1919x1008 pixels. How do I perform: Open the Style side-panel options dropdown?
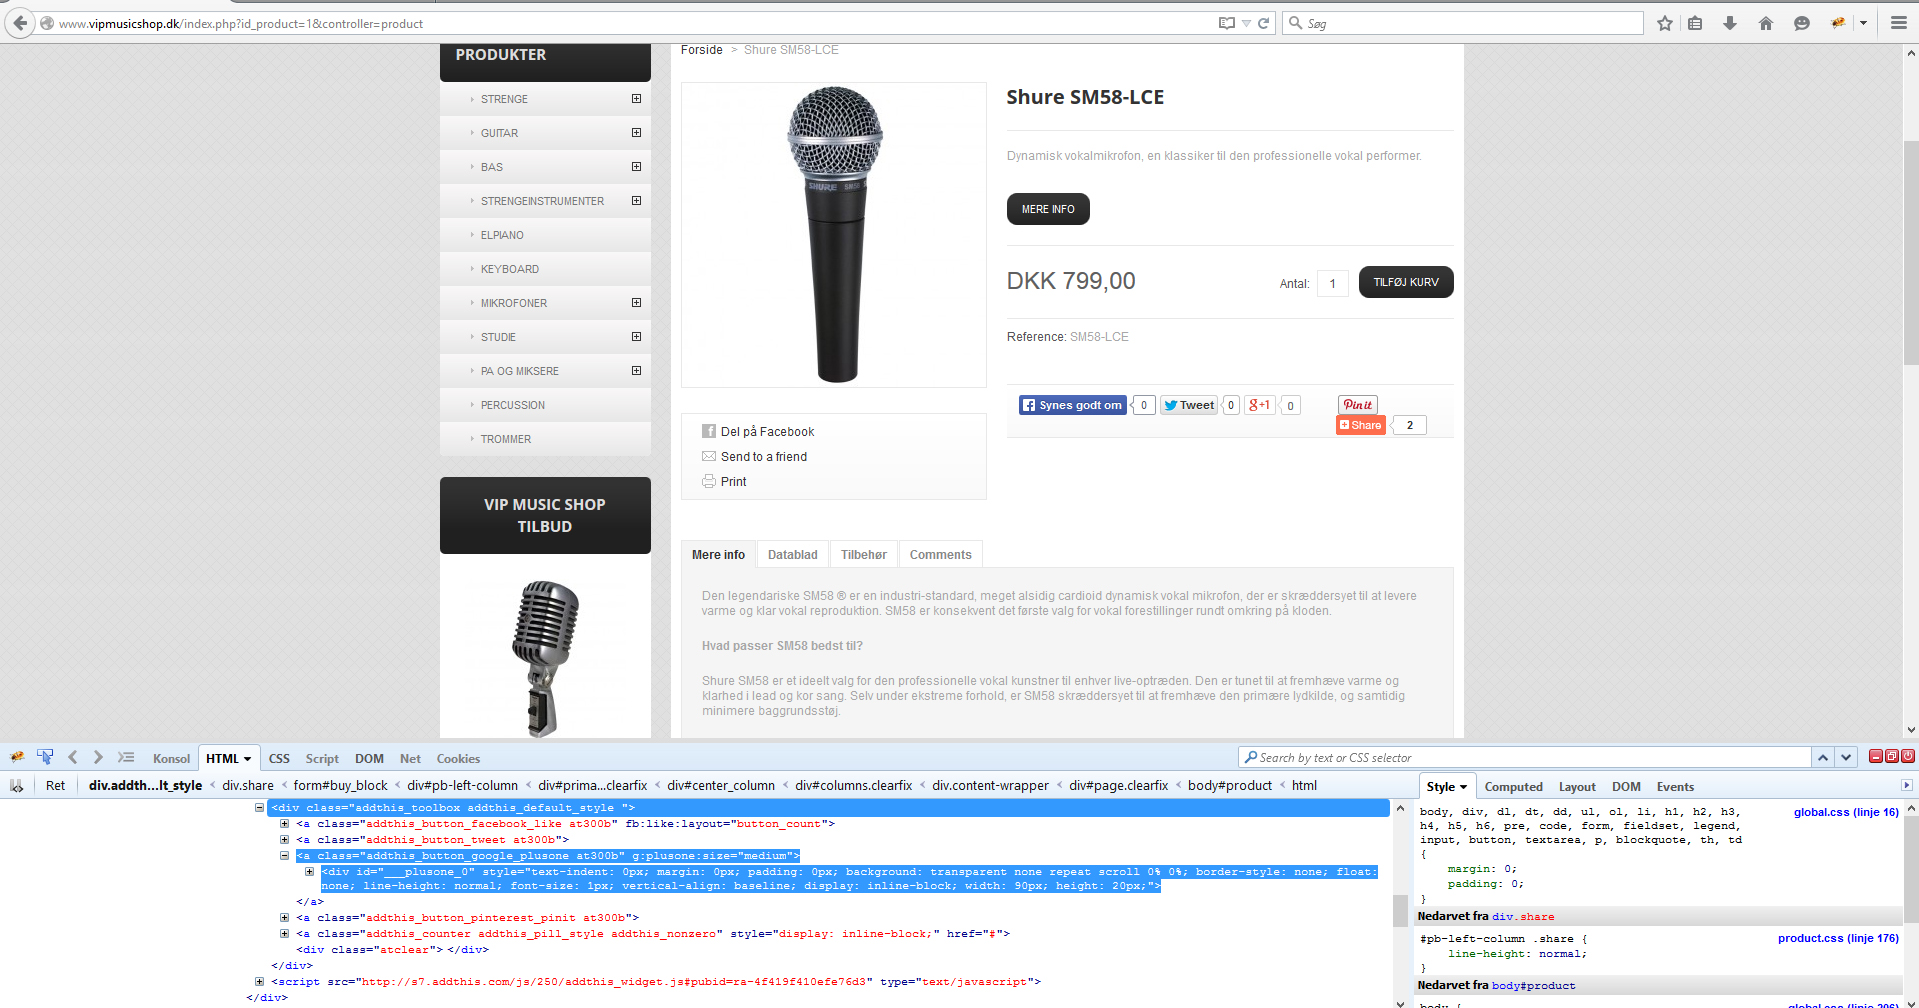coord(1464,787)
